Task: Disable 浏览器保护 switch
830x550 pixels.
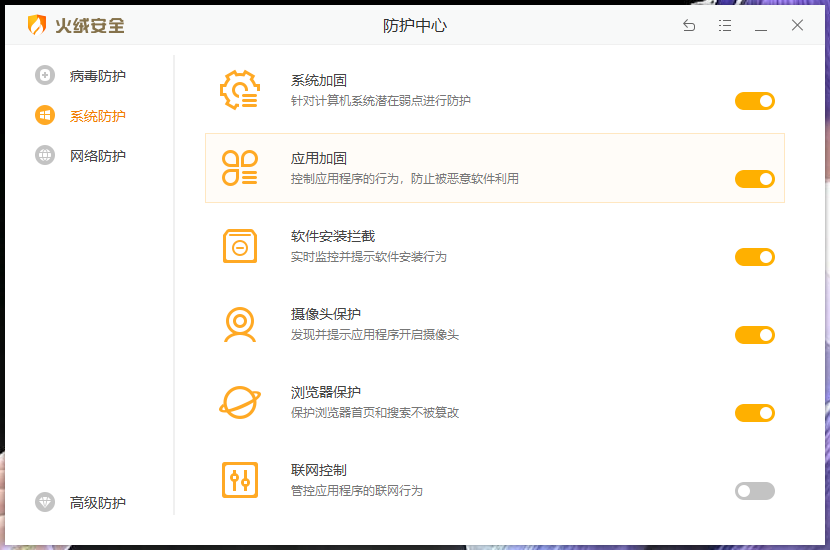Action: tap(754, 413)
